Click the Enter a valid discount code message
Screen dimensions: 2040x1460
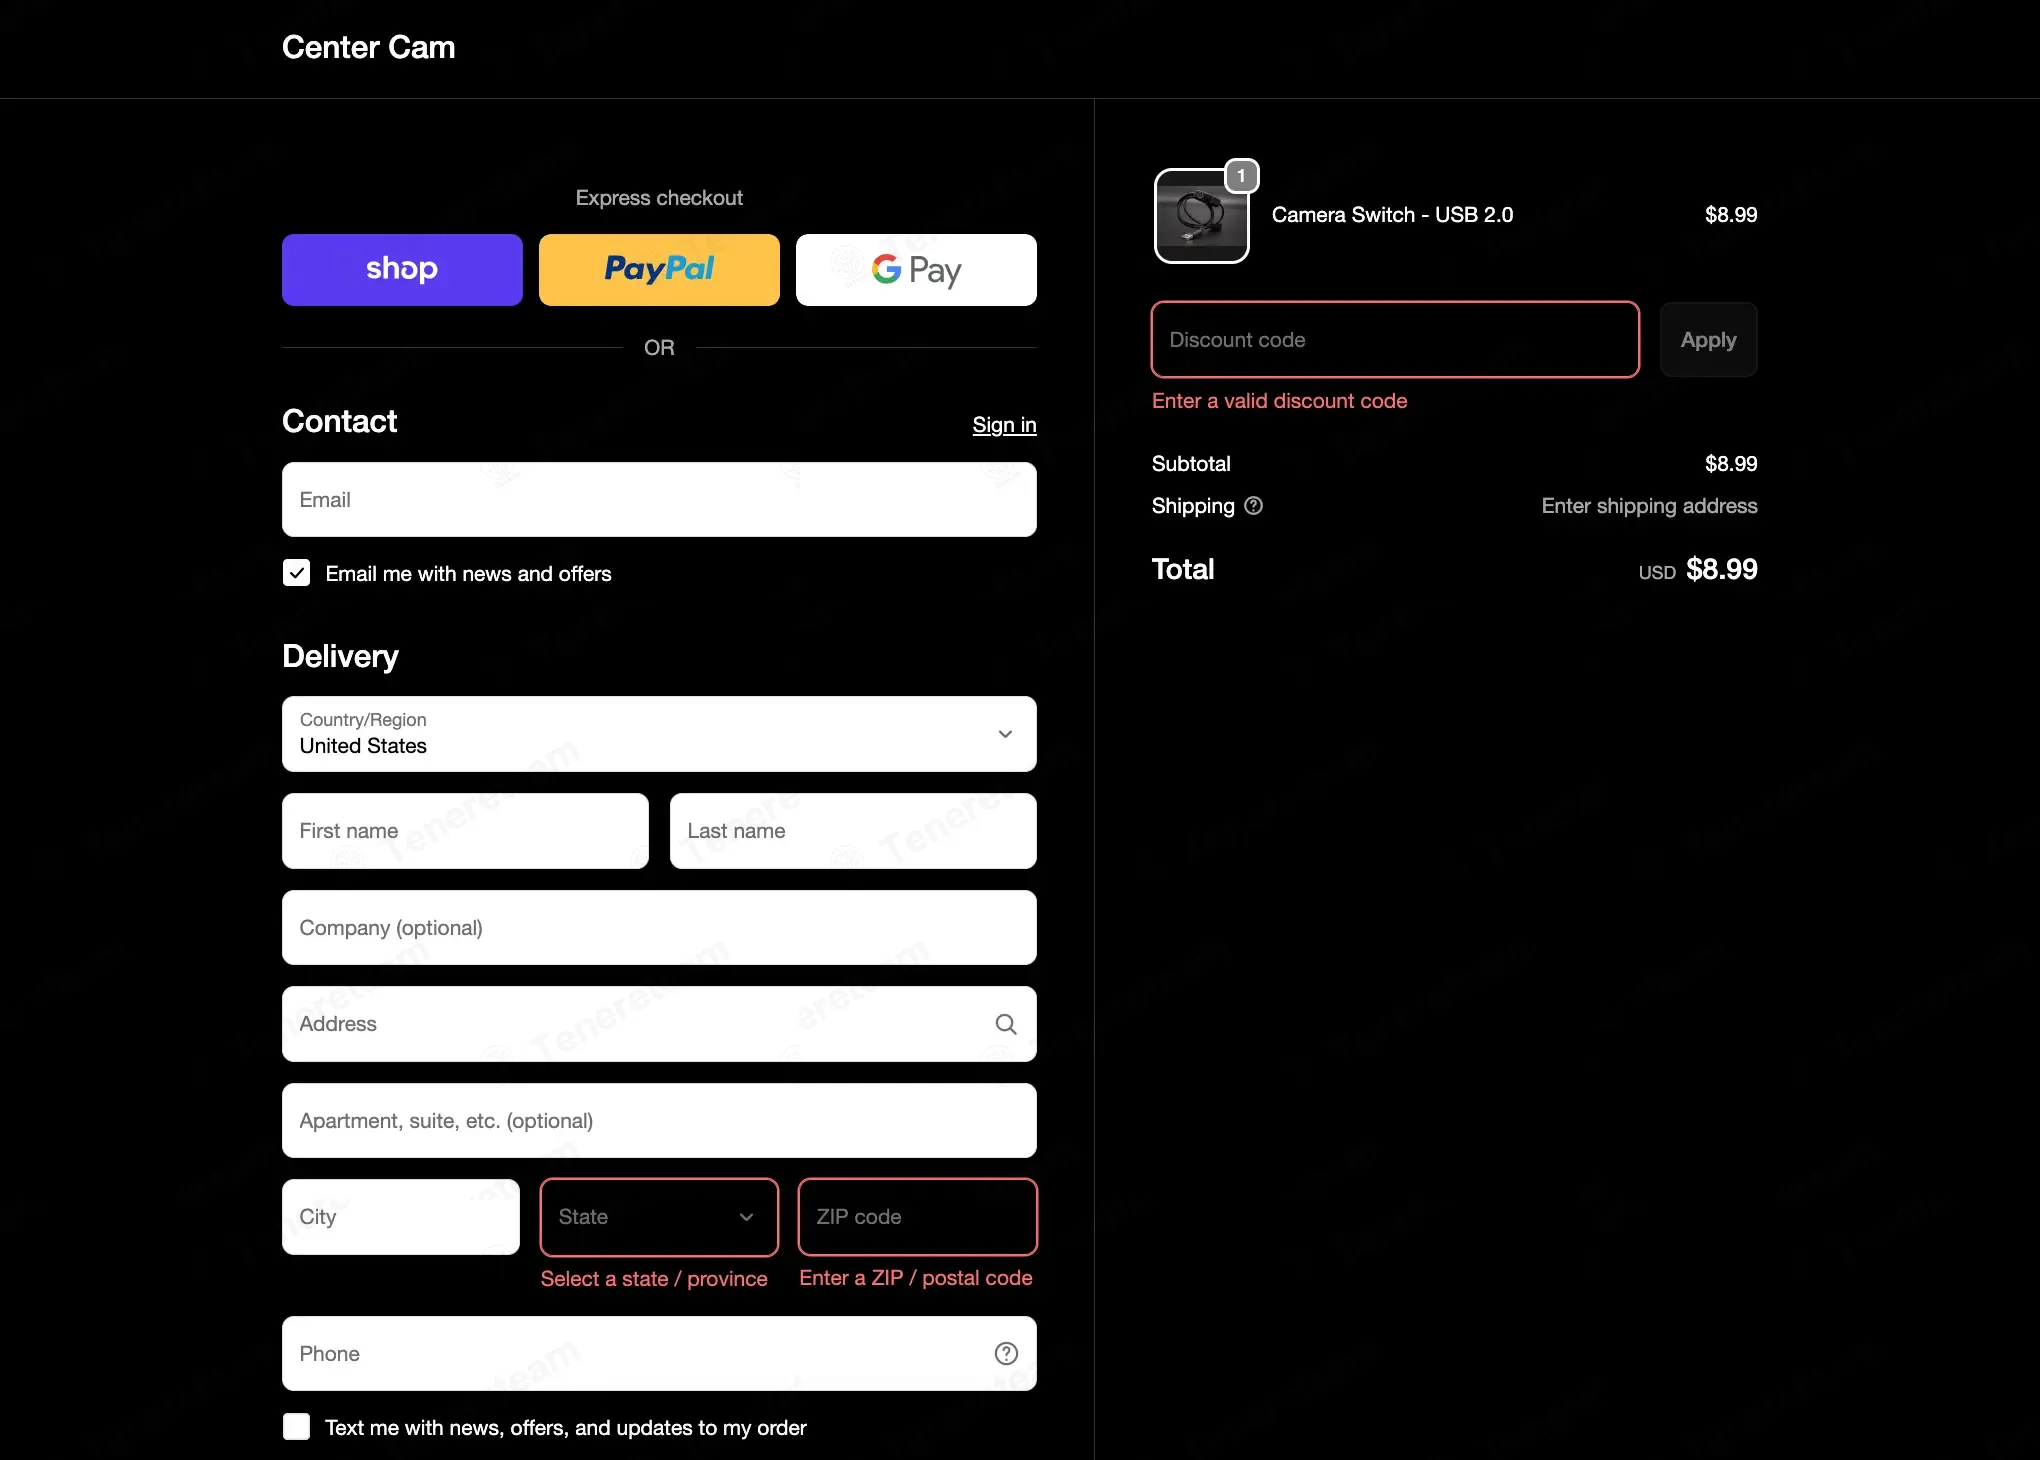(x=1279, y=401)
